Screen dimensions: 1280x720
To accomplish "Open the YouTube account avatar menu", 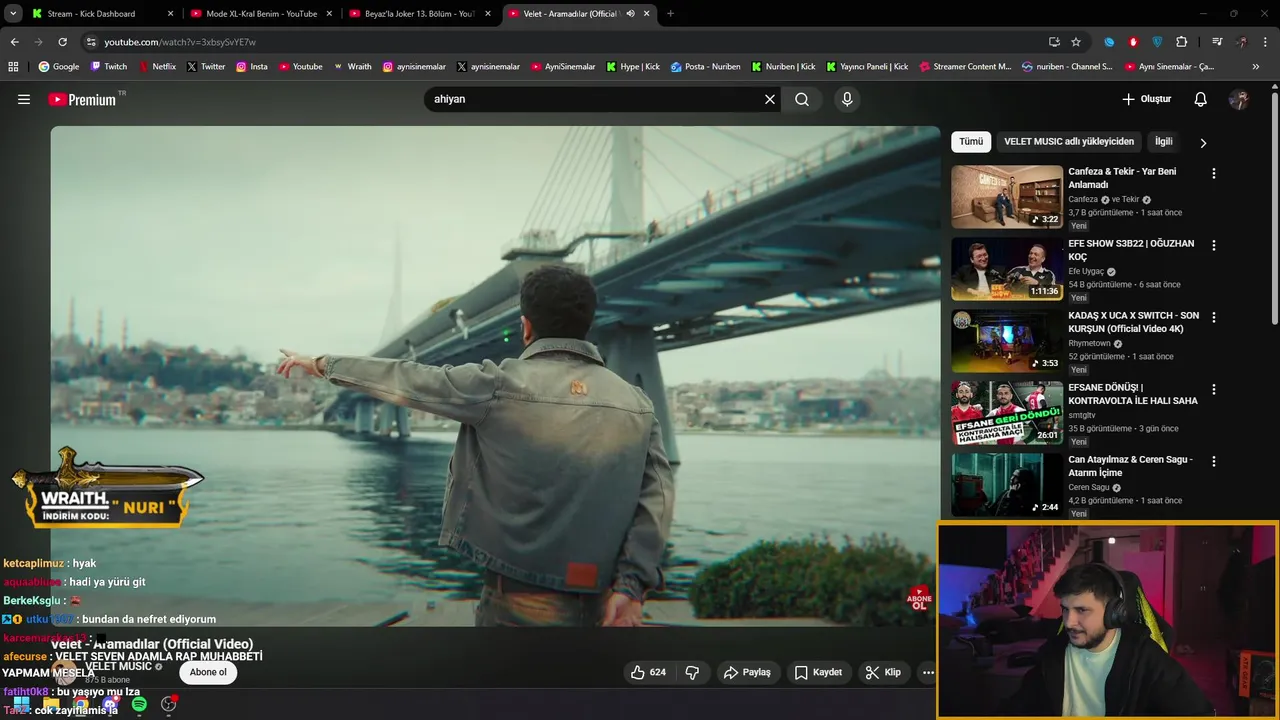I will coord(1239,99).
